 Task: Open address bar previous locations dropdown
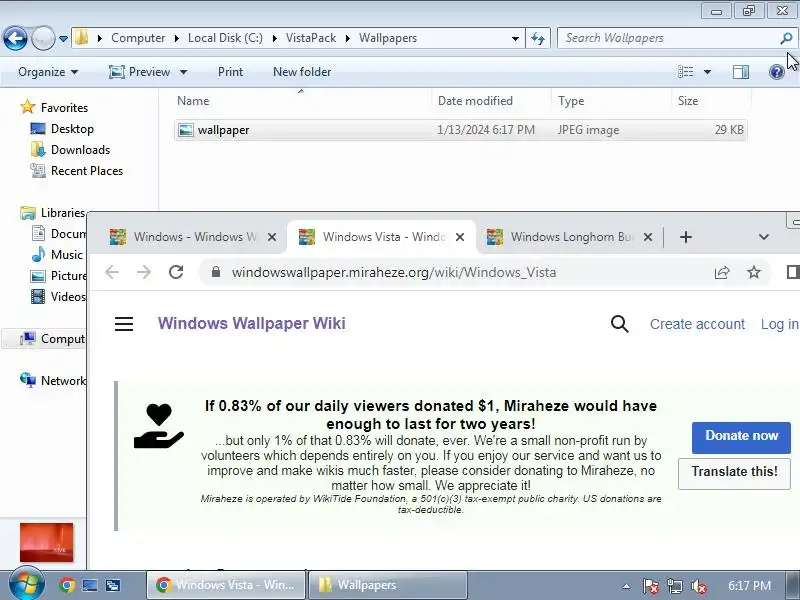tap(515, 38)
